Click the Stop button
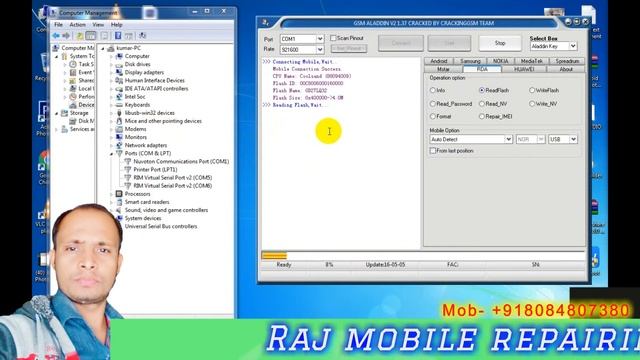 pyautogui.click(x=500, y=43)
